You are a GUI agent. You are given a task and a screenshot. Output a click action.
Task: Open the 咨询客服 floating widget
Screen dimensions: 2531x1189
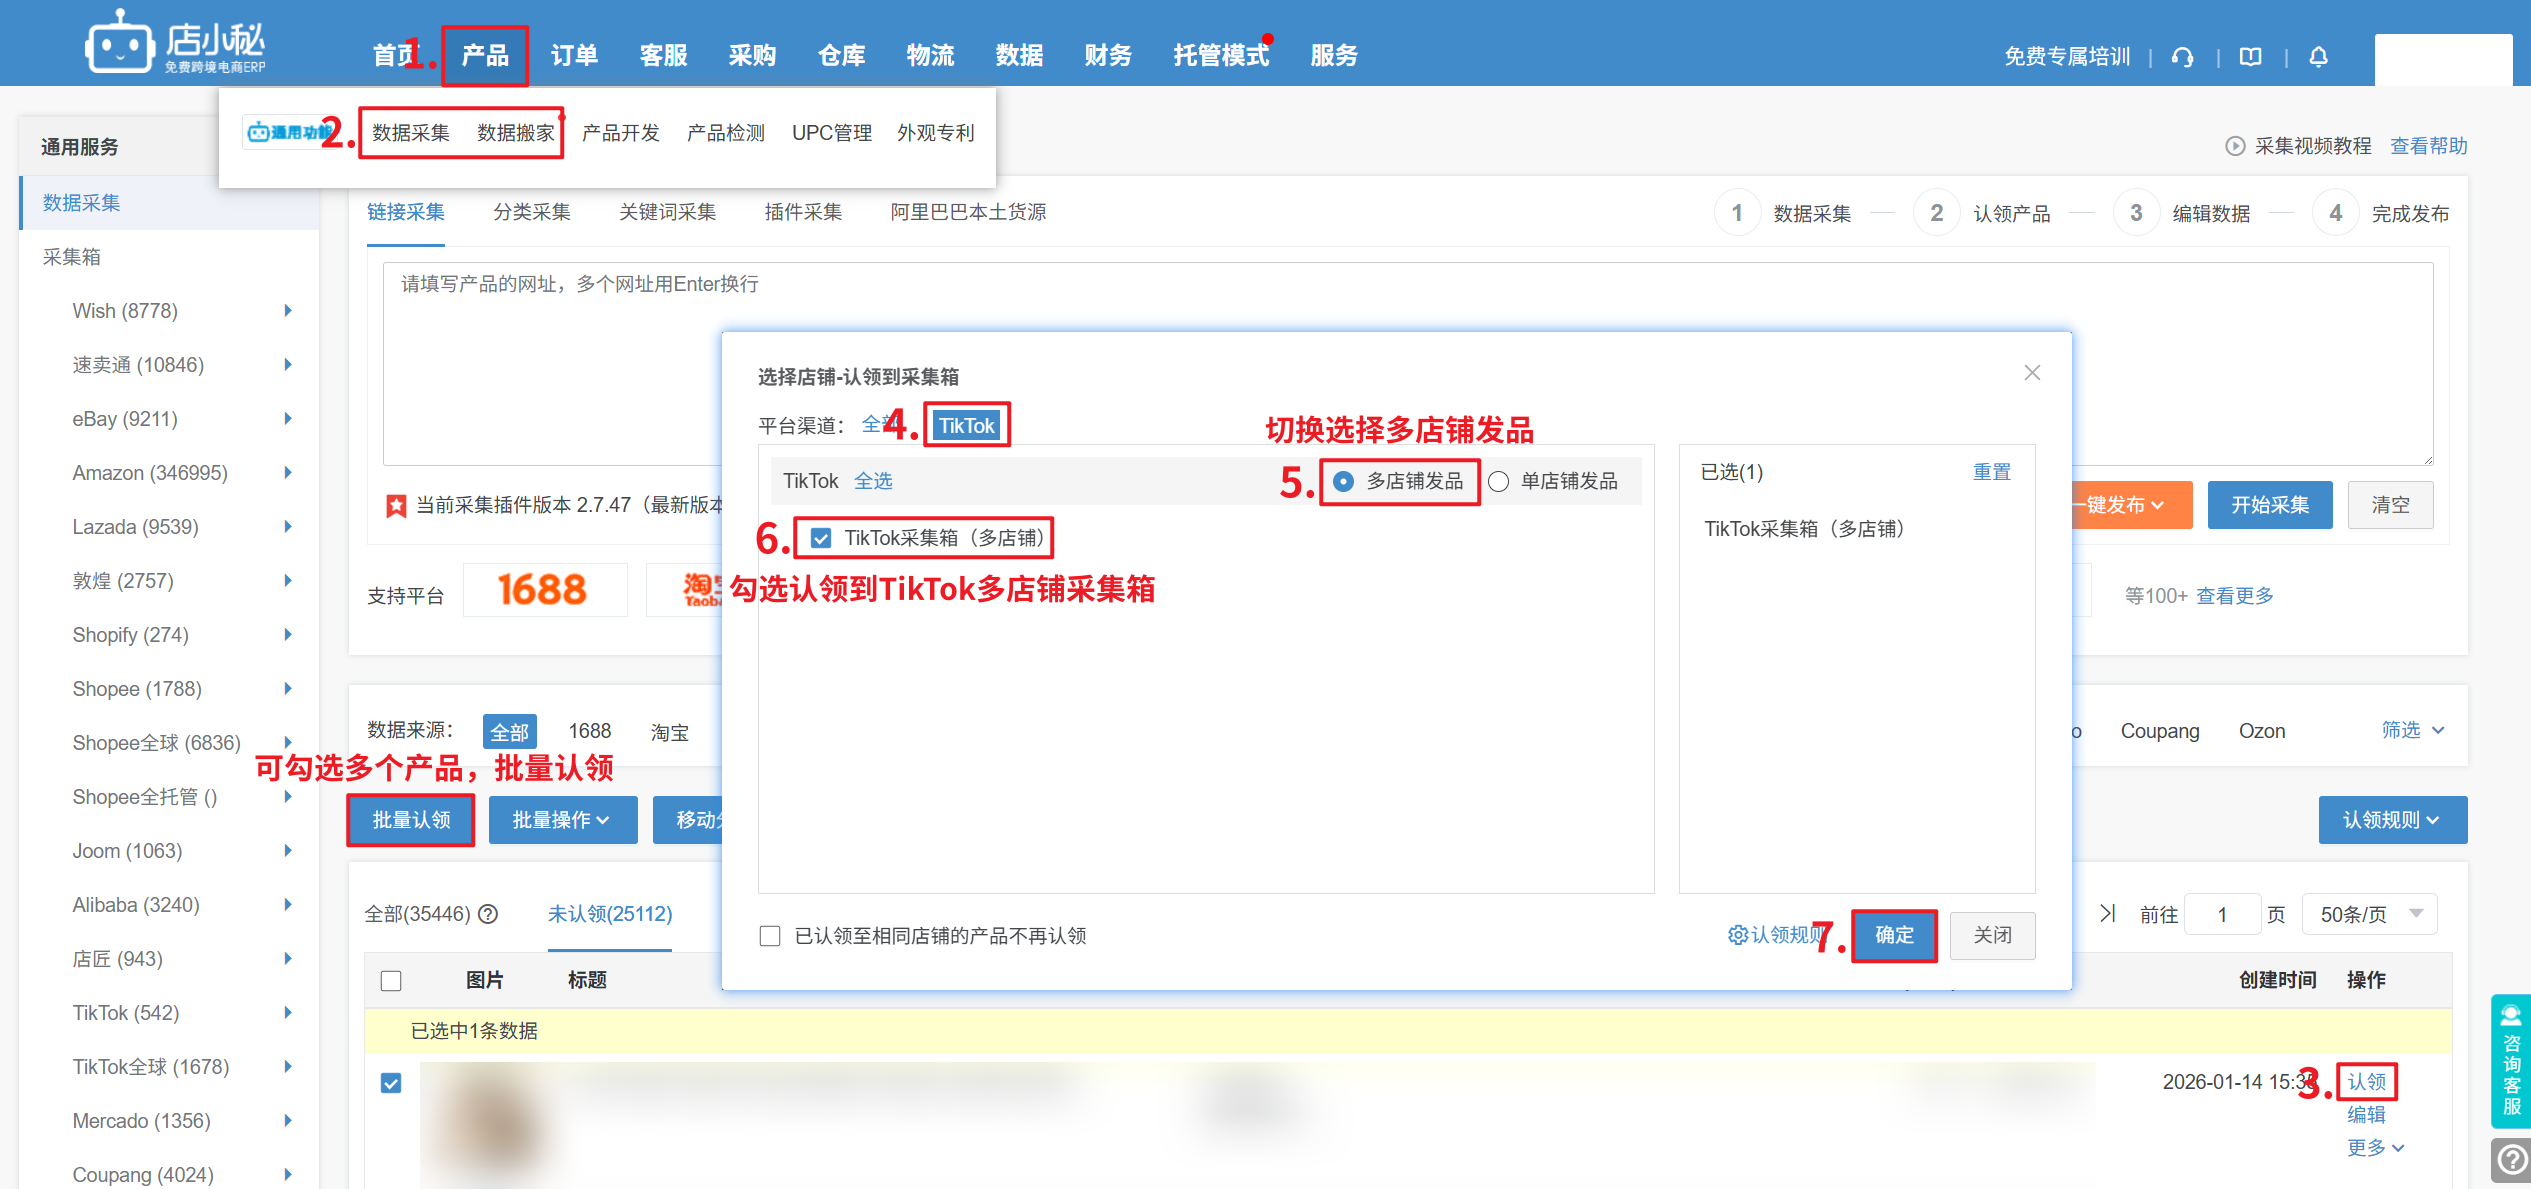tap(2510, 1060)
